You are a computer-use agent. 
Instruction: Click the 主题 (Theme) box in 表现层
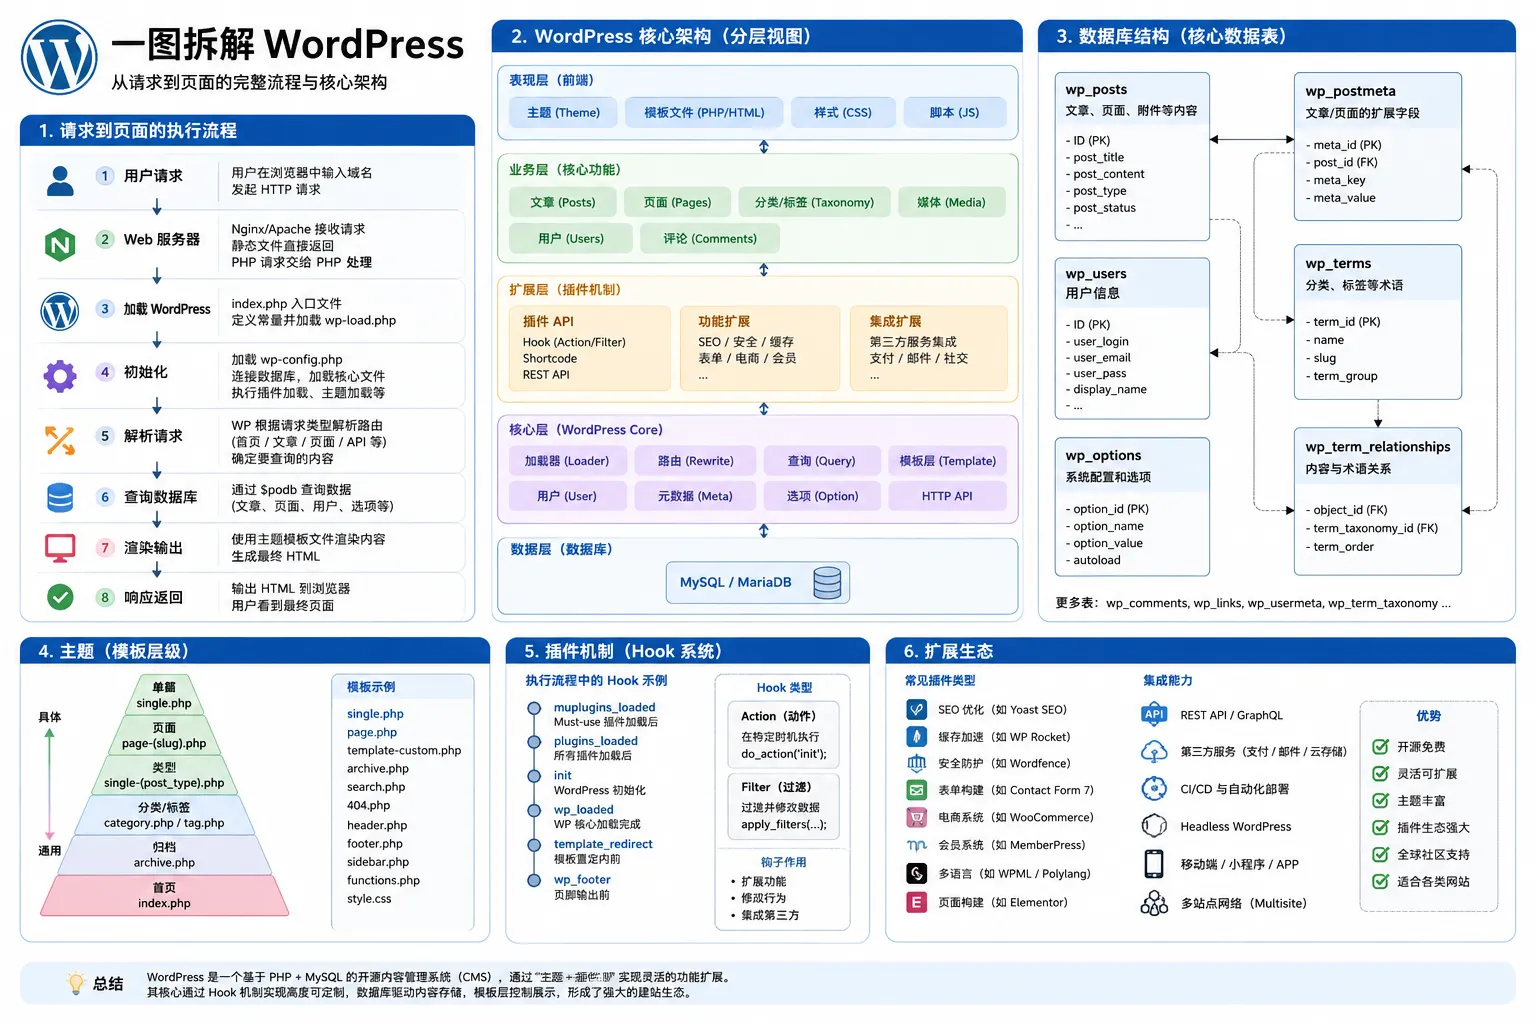pyautogui.click(x=563, y=113)
